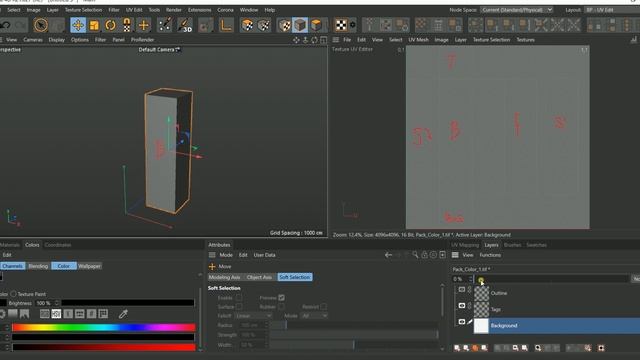Image resolution: width=640 pixels, height=360 pixels.
Task: Click the Undo arrow icon
Action: (6, 25)
